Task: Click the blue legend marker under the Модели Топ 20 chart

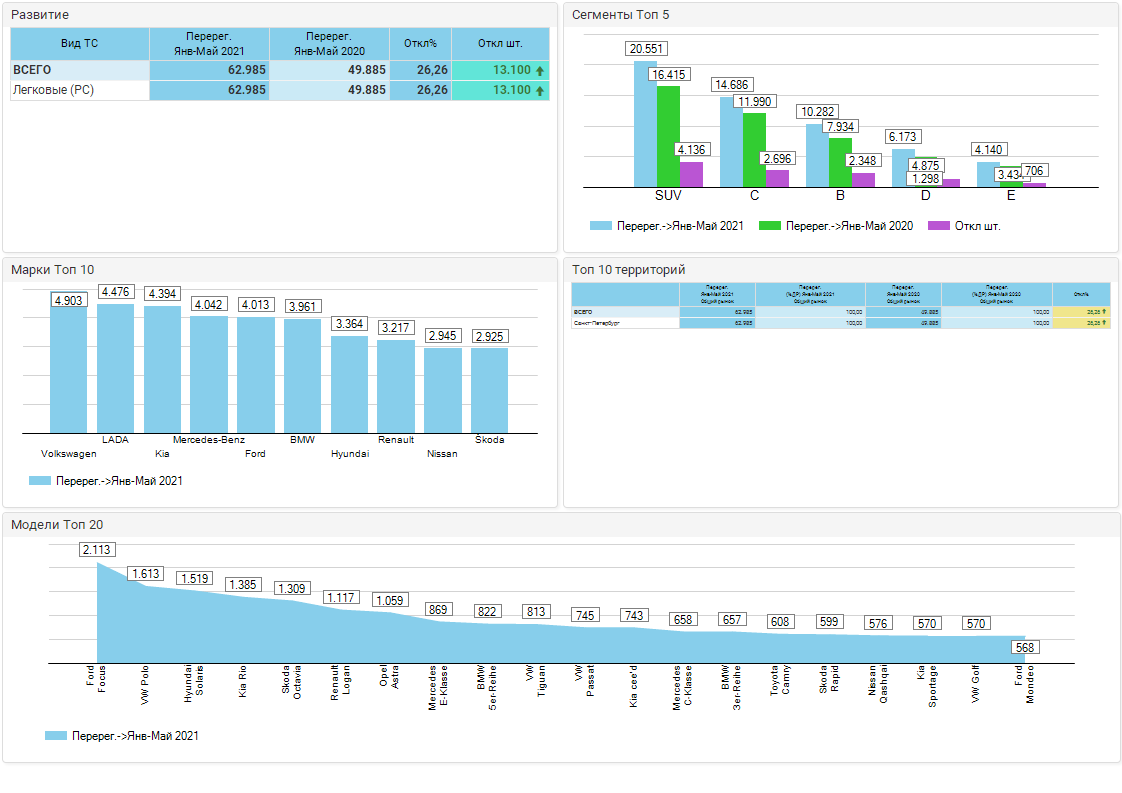Action: click(x=56, y=736)
